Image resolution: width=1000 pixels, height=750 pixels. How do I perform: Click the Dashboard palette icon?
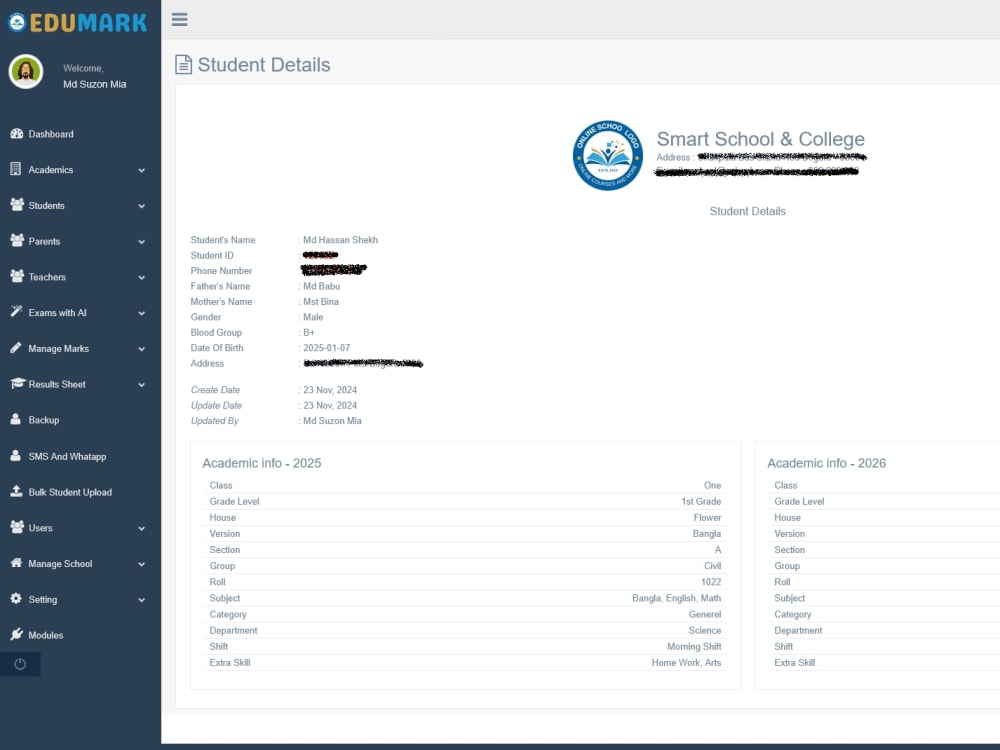click(x=17, y=134)
